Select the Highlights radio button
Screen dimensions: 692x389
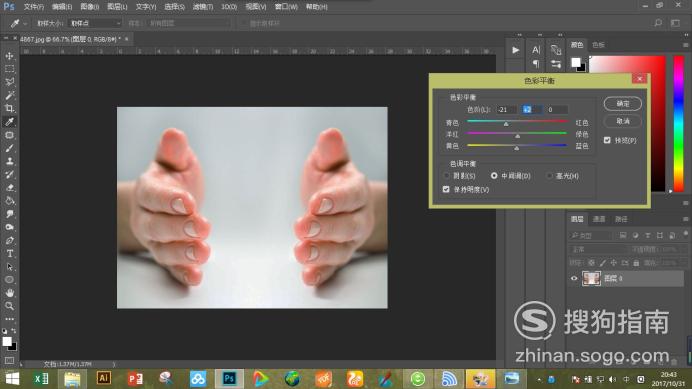click(549, 176)
